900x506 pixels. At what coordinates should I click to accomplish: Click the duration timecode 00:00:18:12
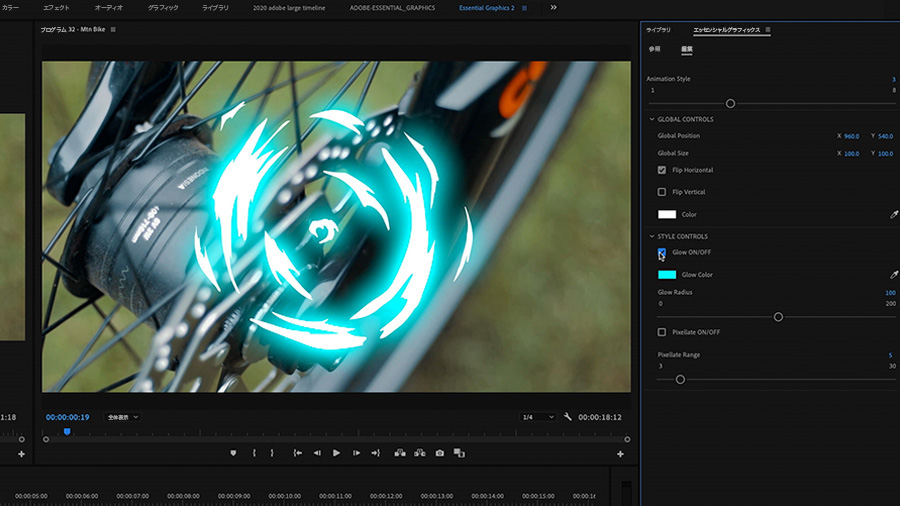600,417
